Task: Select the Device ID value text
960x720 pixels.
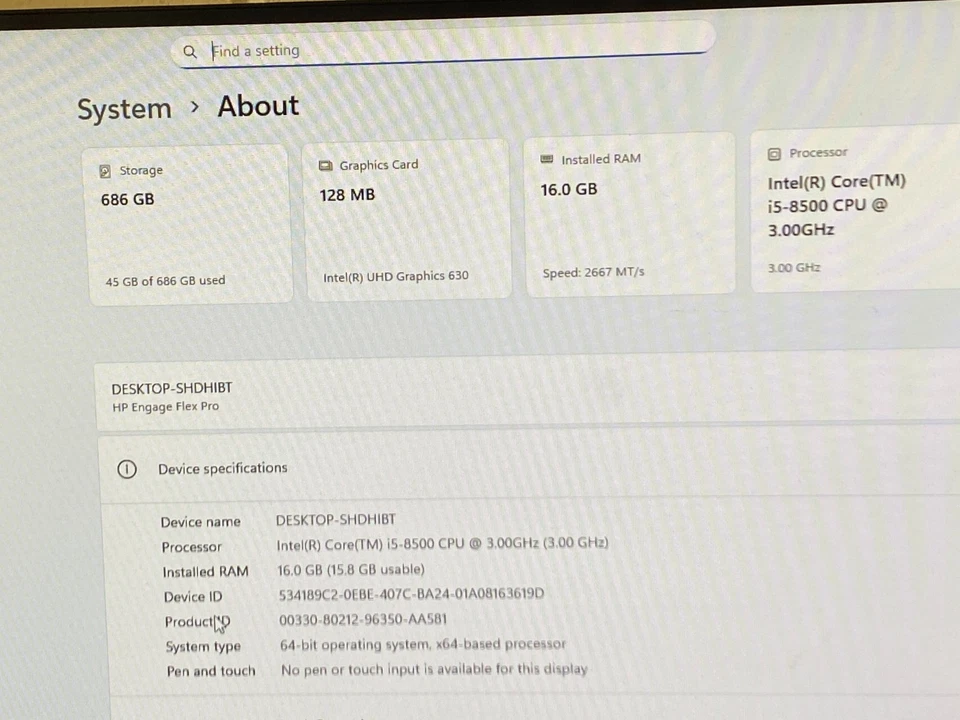Action: pos(410,593)
